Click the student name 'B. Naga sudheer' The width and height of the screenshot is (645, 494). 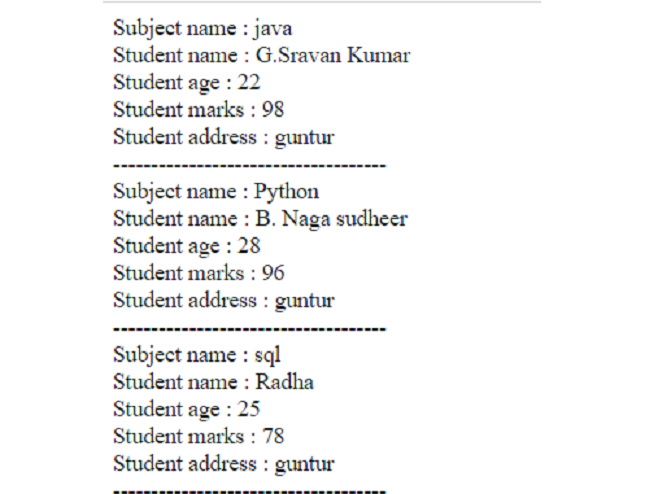[x=331, y=218]
